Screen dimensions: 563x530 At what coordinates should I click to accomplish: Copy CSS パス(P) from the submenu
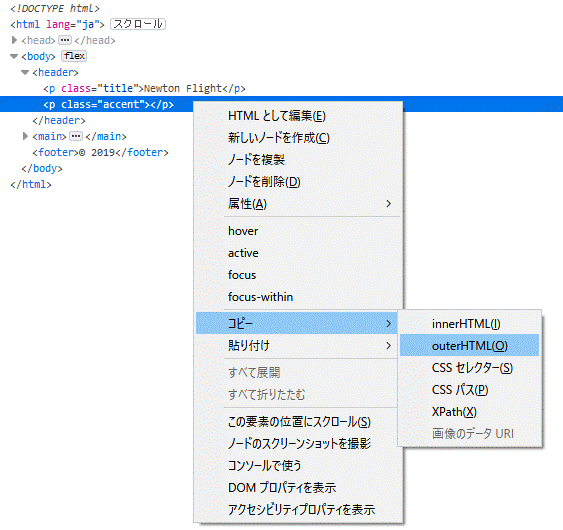tap(469, 390)
